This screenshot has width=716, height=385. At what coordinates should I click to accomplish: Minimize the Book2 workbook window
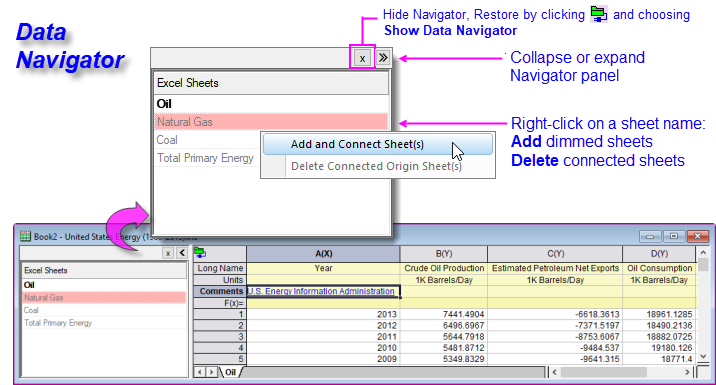point(650,236)
